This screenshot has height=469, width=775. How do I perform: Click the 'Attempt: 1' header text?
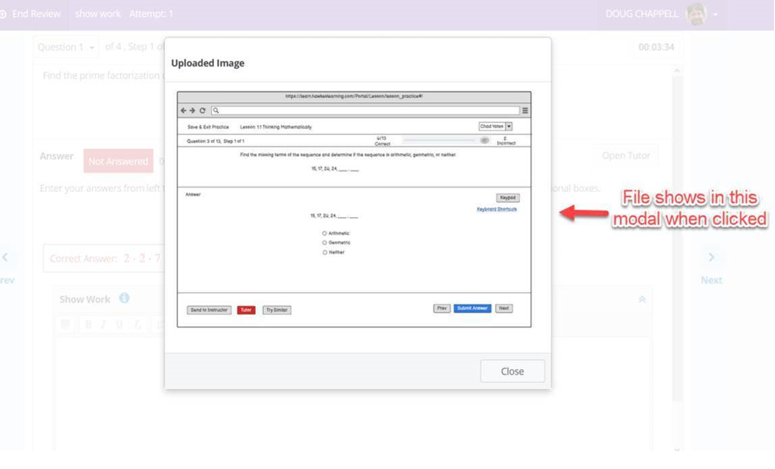click(x=151, y=14)
